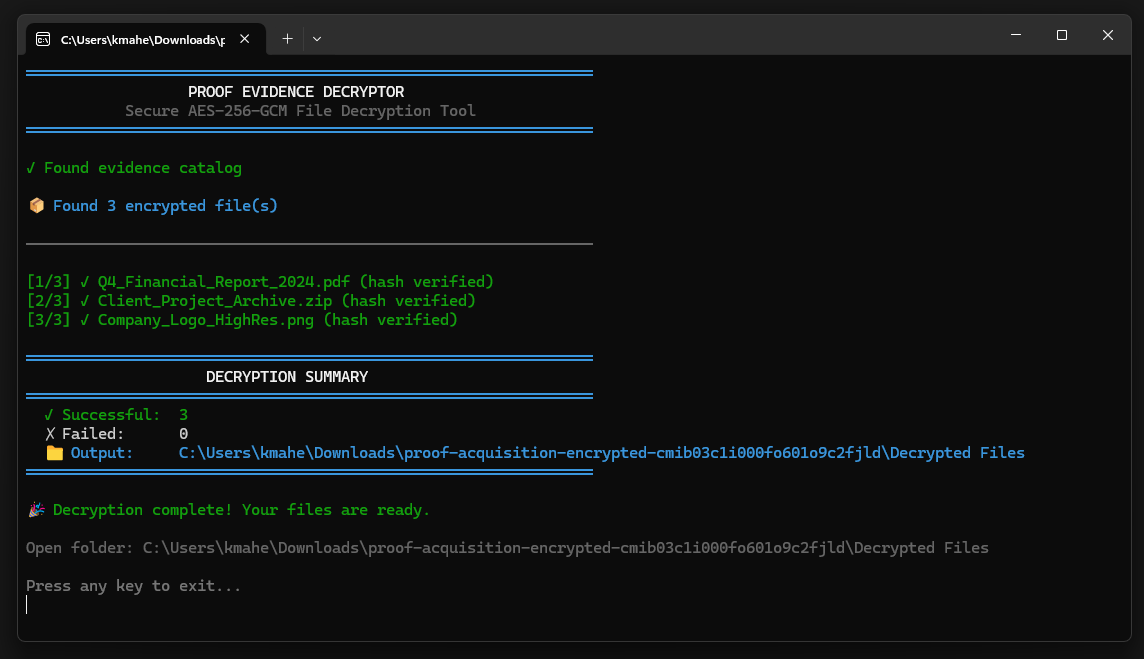Click 'Decryption complete! Your files are ready.'
Viewport: 1144px width, 659px height.
tap(241, 509)
